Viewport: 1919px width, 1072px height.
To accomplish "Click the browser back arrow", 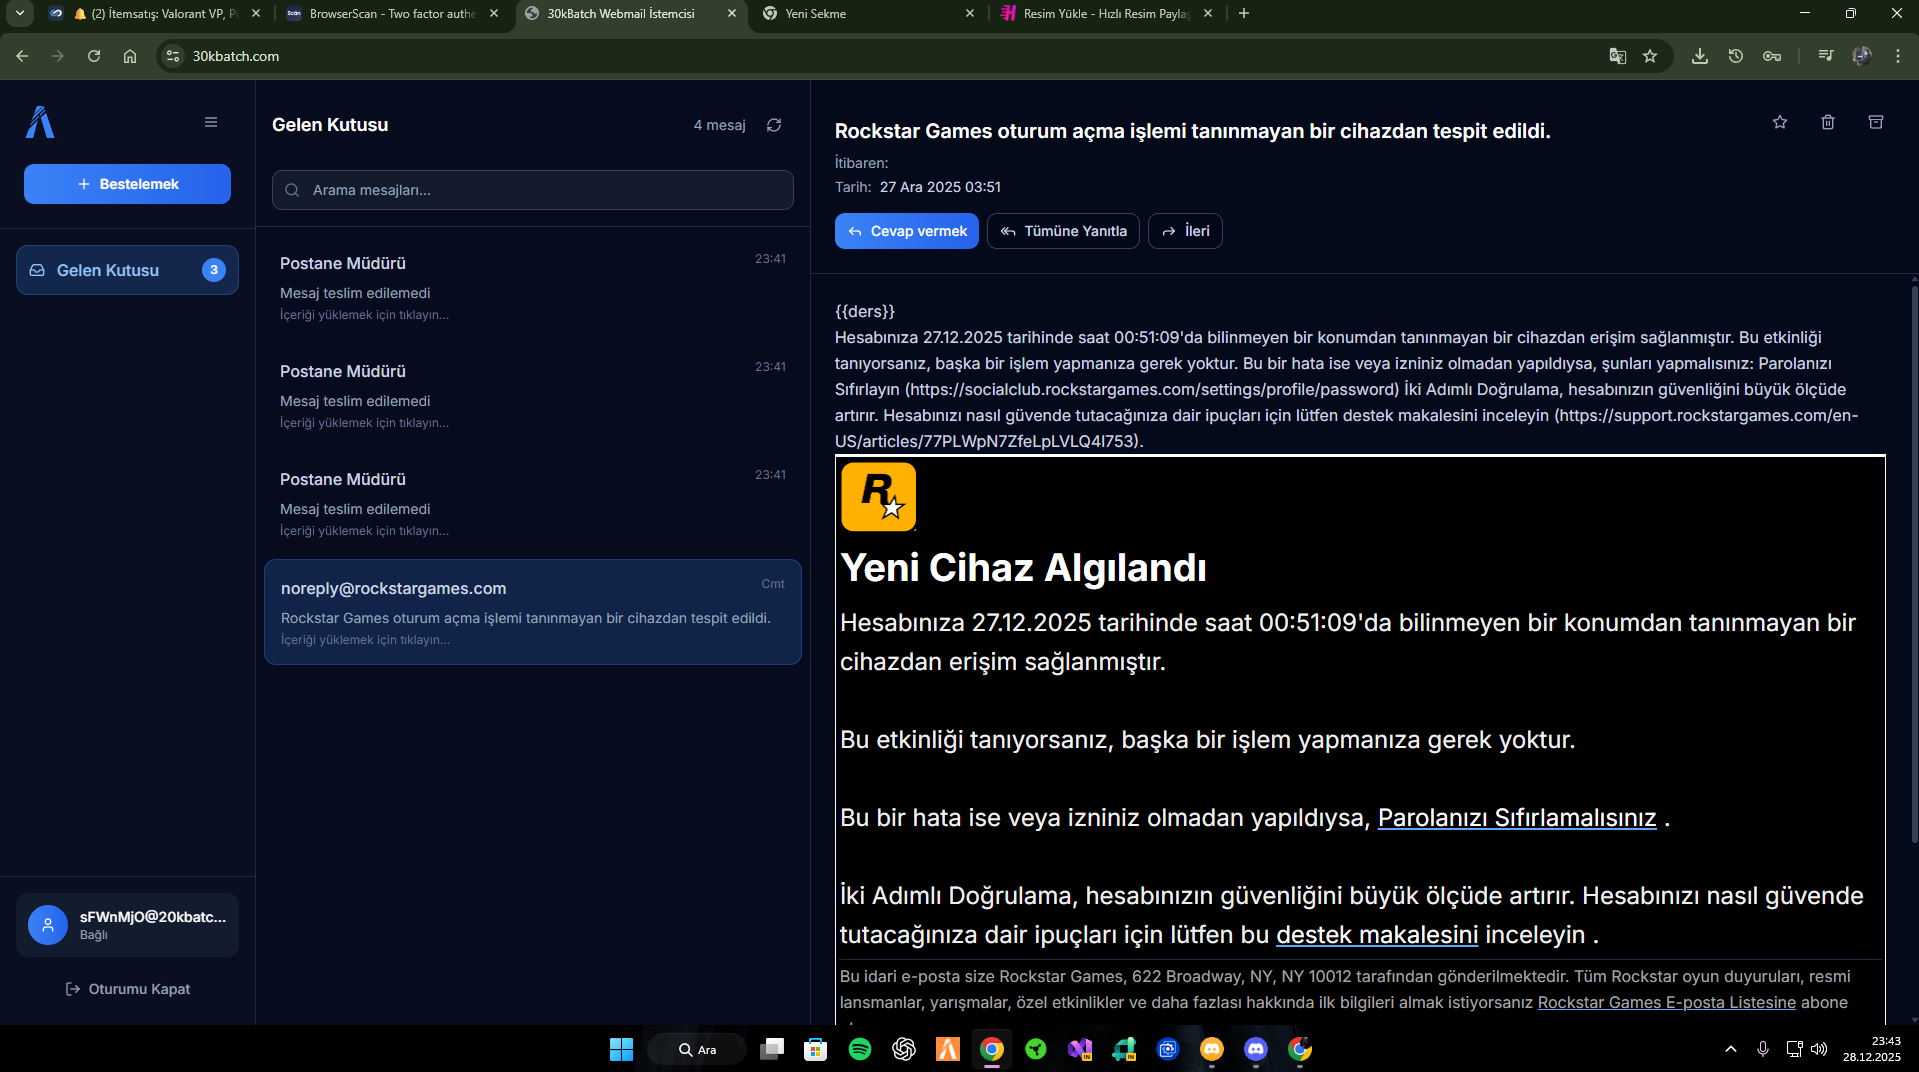I will click(22, 56).
